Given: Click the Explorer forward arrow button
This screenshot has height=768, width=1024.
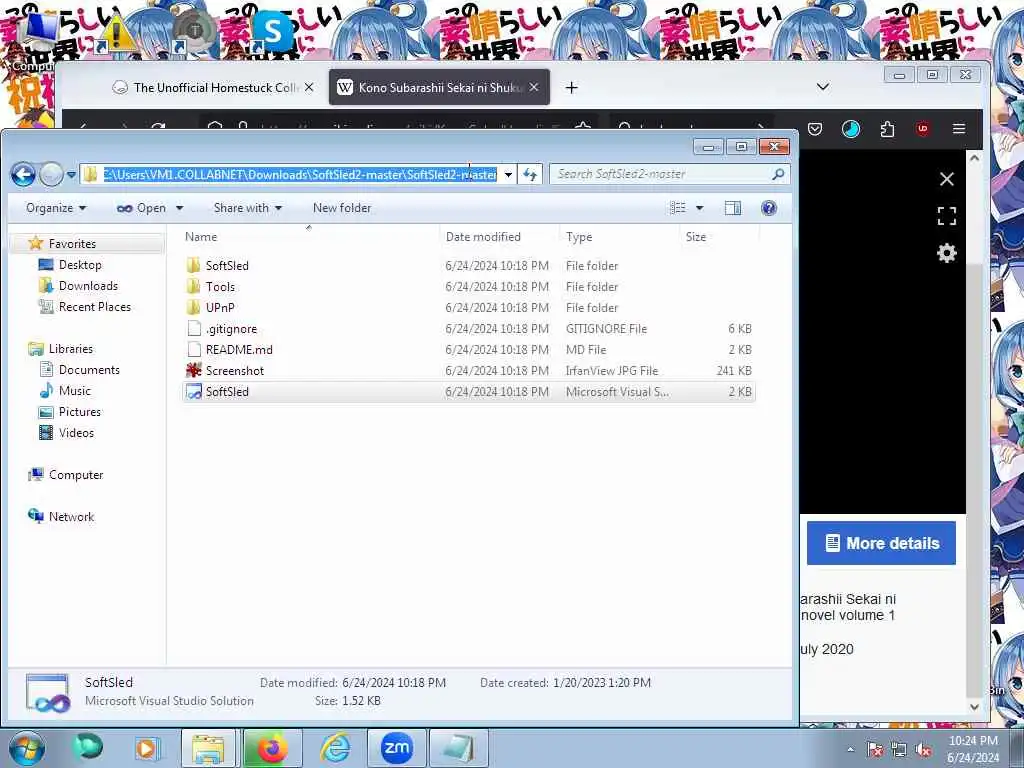Looking at the screenshot, I should point(52,174).
